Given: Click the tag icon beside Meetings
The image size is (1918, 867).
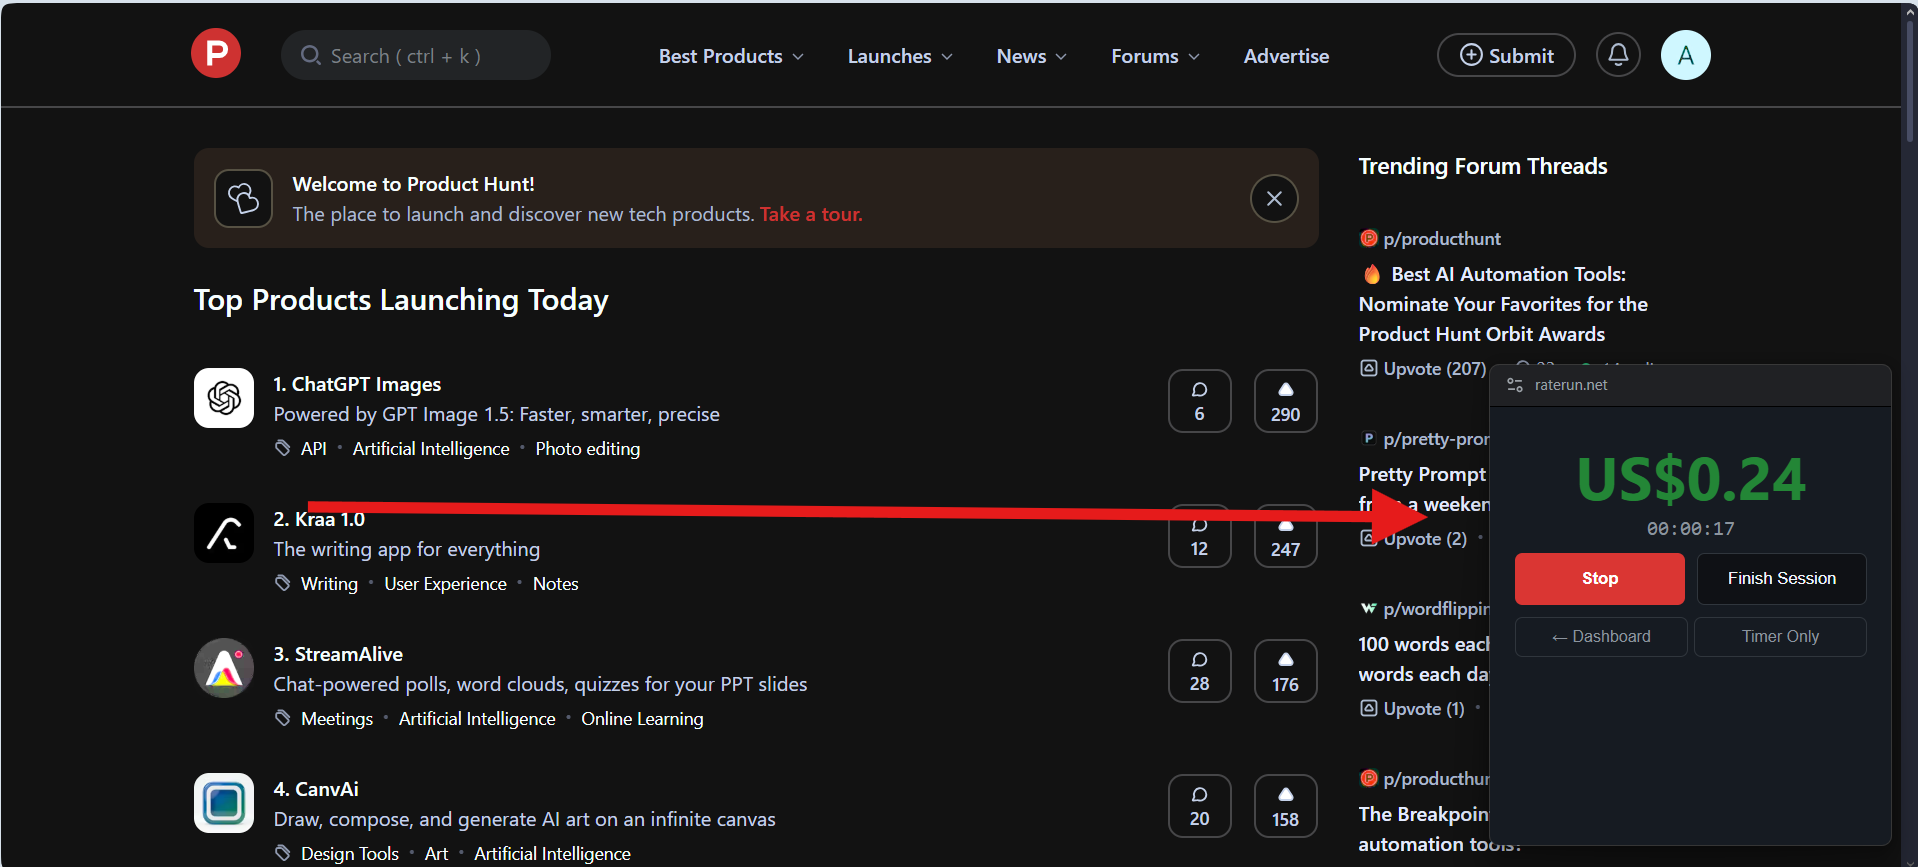Looking at the screenshot, I should [283, 718].
